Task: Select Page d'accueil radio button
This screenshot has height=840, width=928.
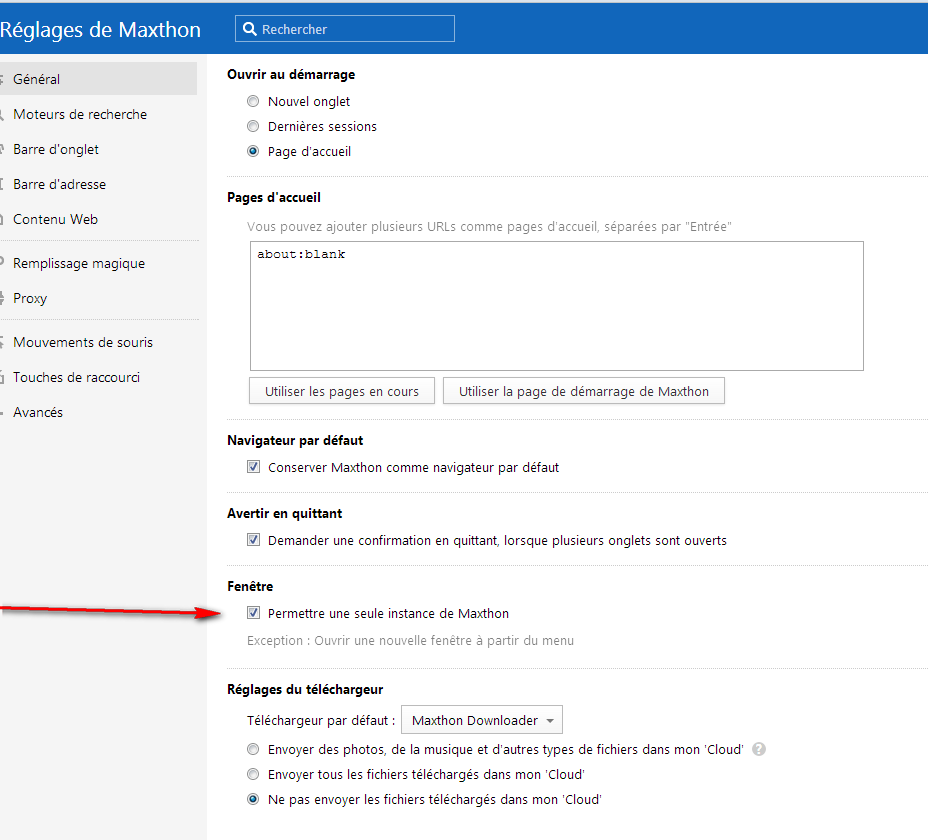Action: pyautogui.click(x=253, y=151)
